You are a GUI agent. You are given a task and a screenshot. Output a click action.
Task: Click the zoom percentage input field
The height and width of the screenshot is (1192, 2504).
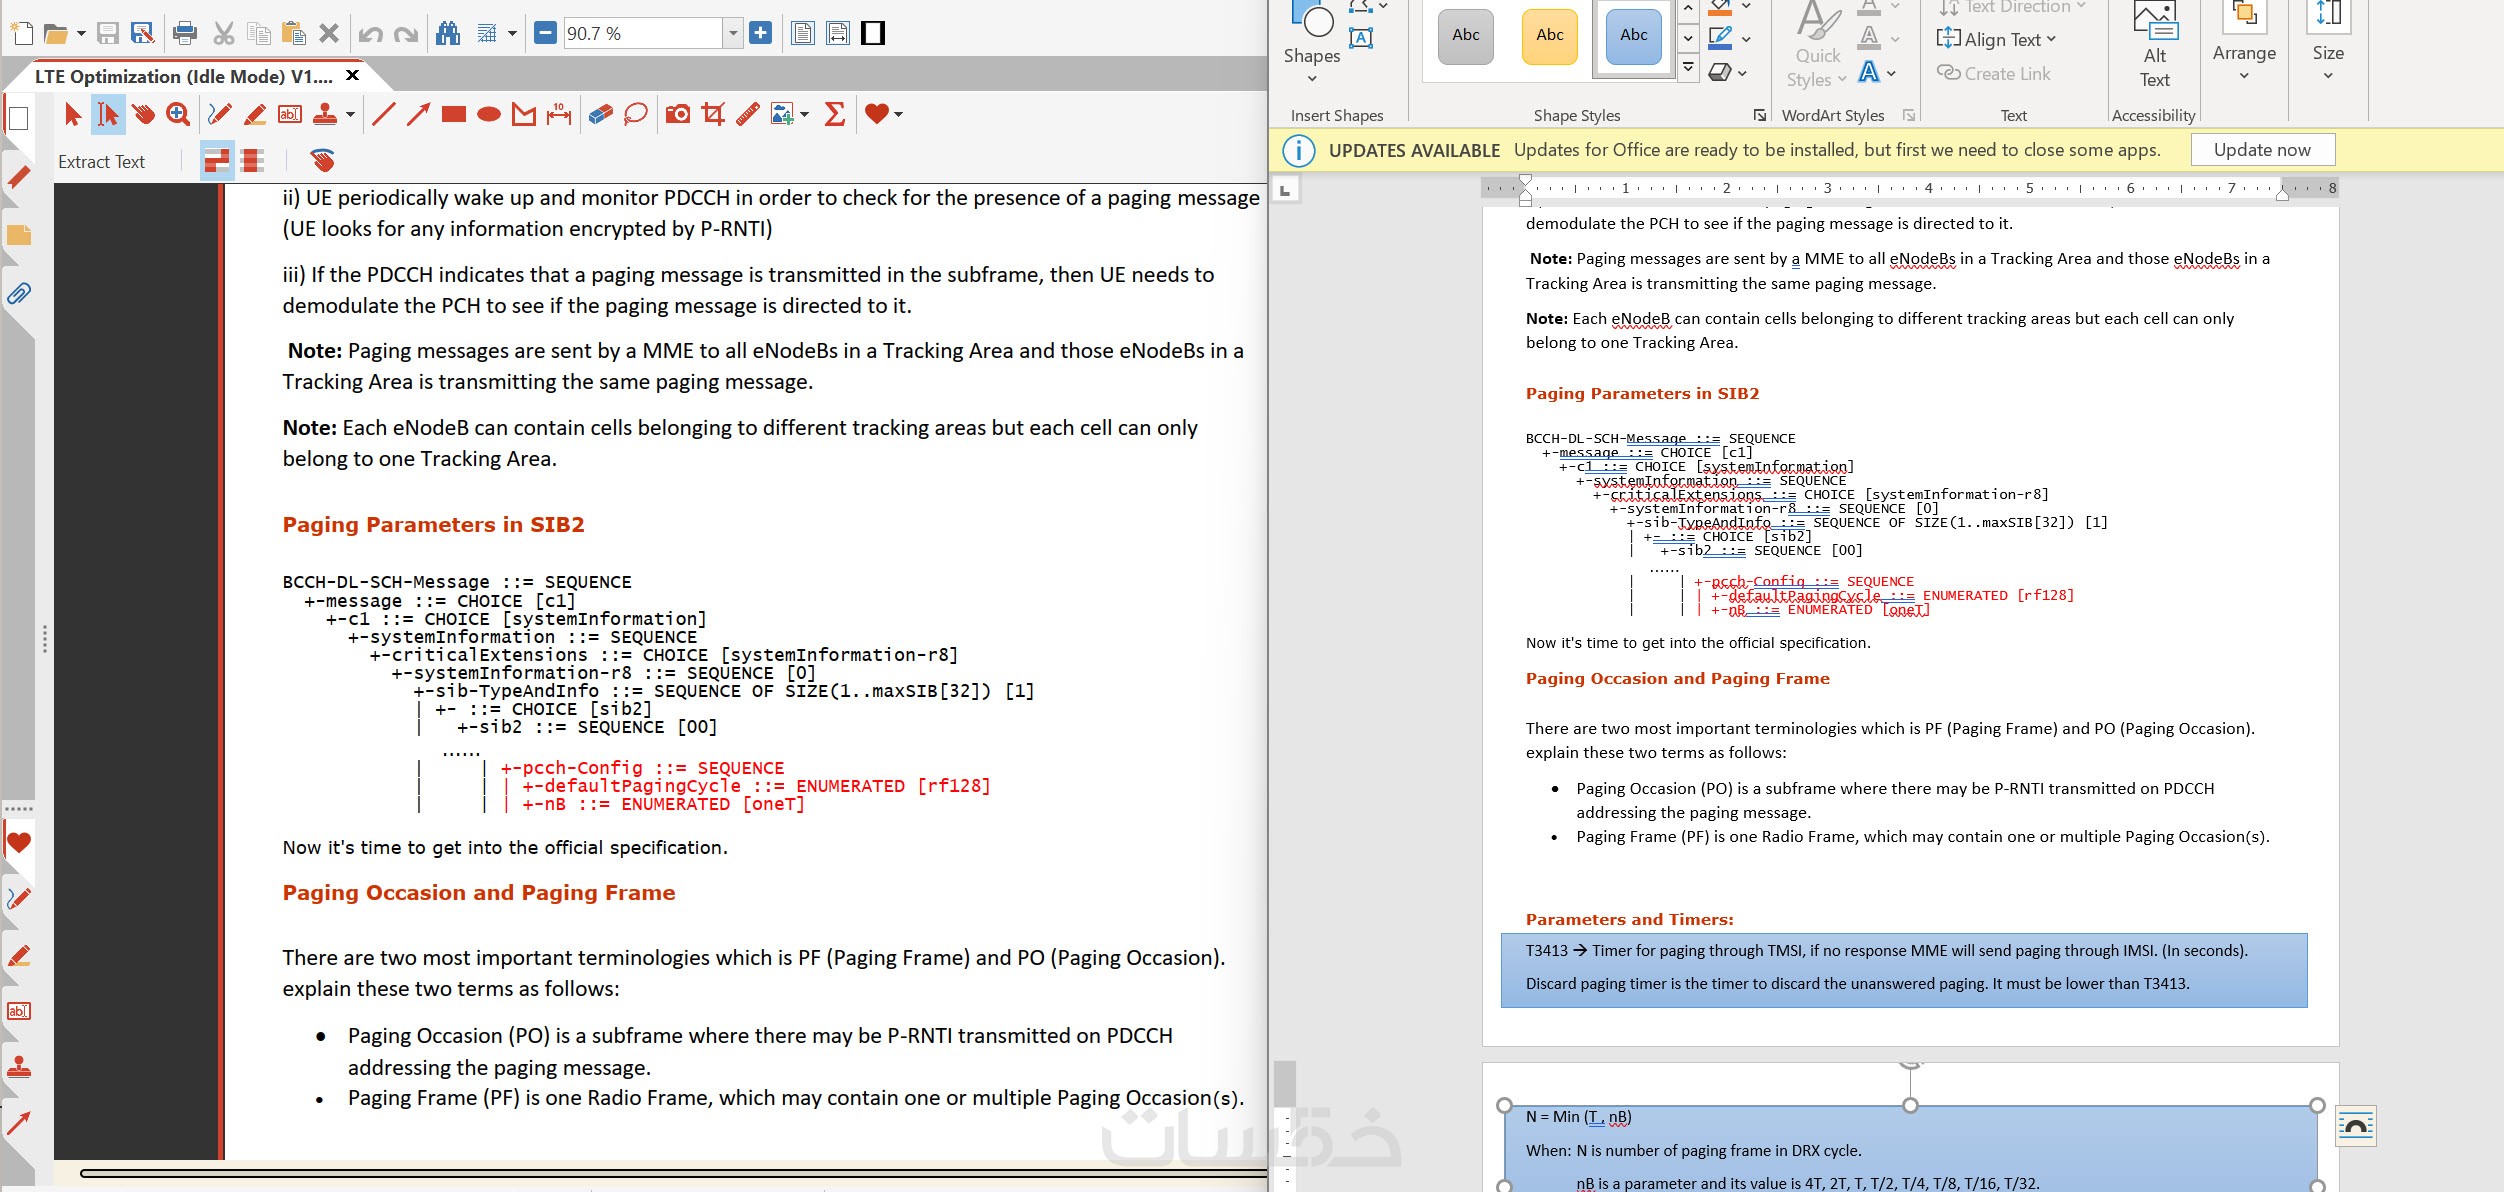point(642,34)
